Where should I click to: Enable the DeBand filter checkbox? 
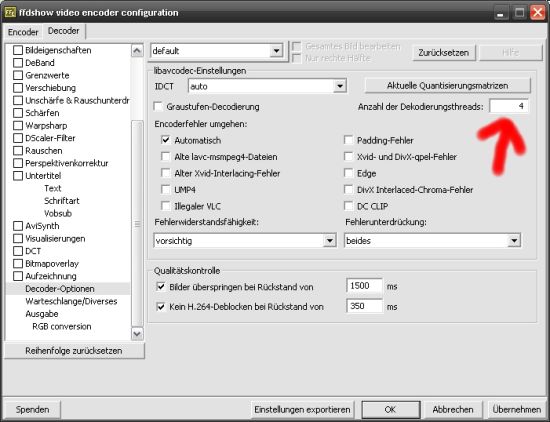point(18,63)
